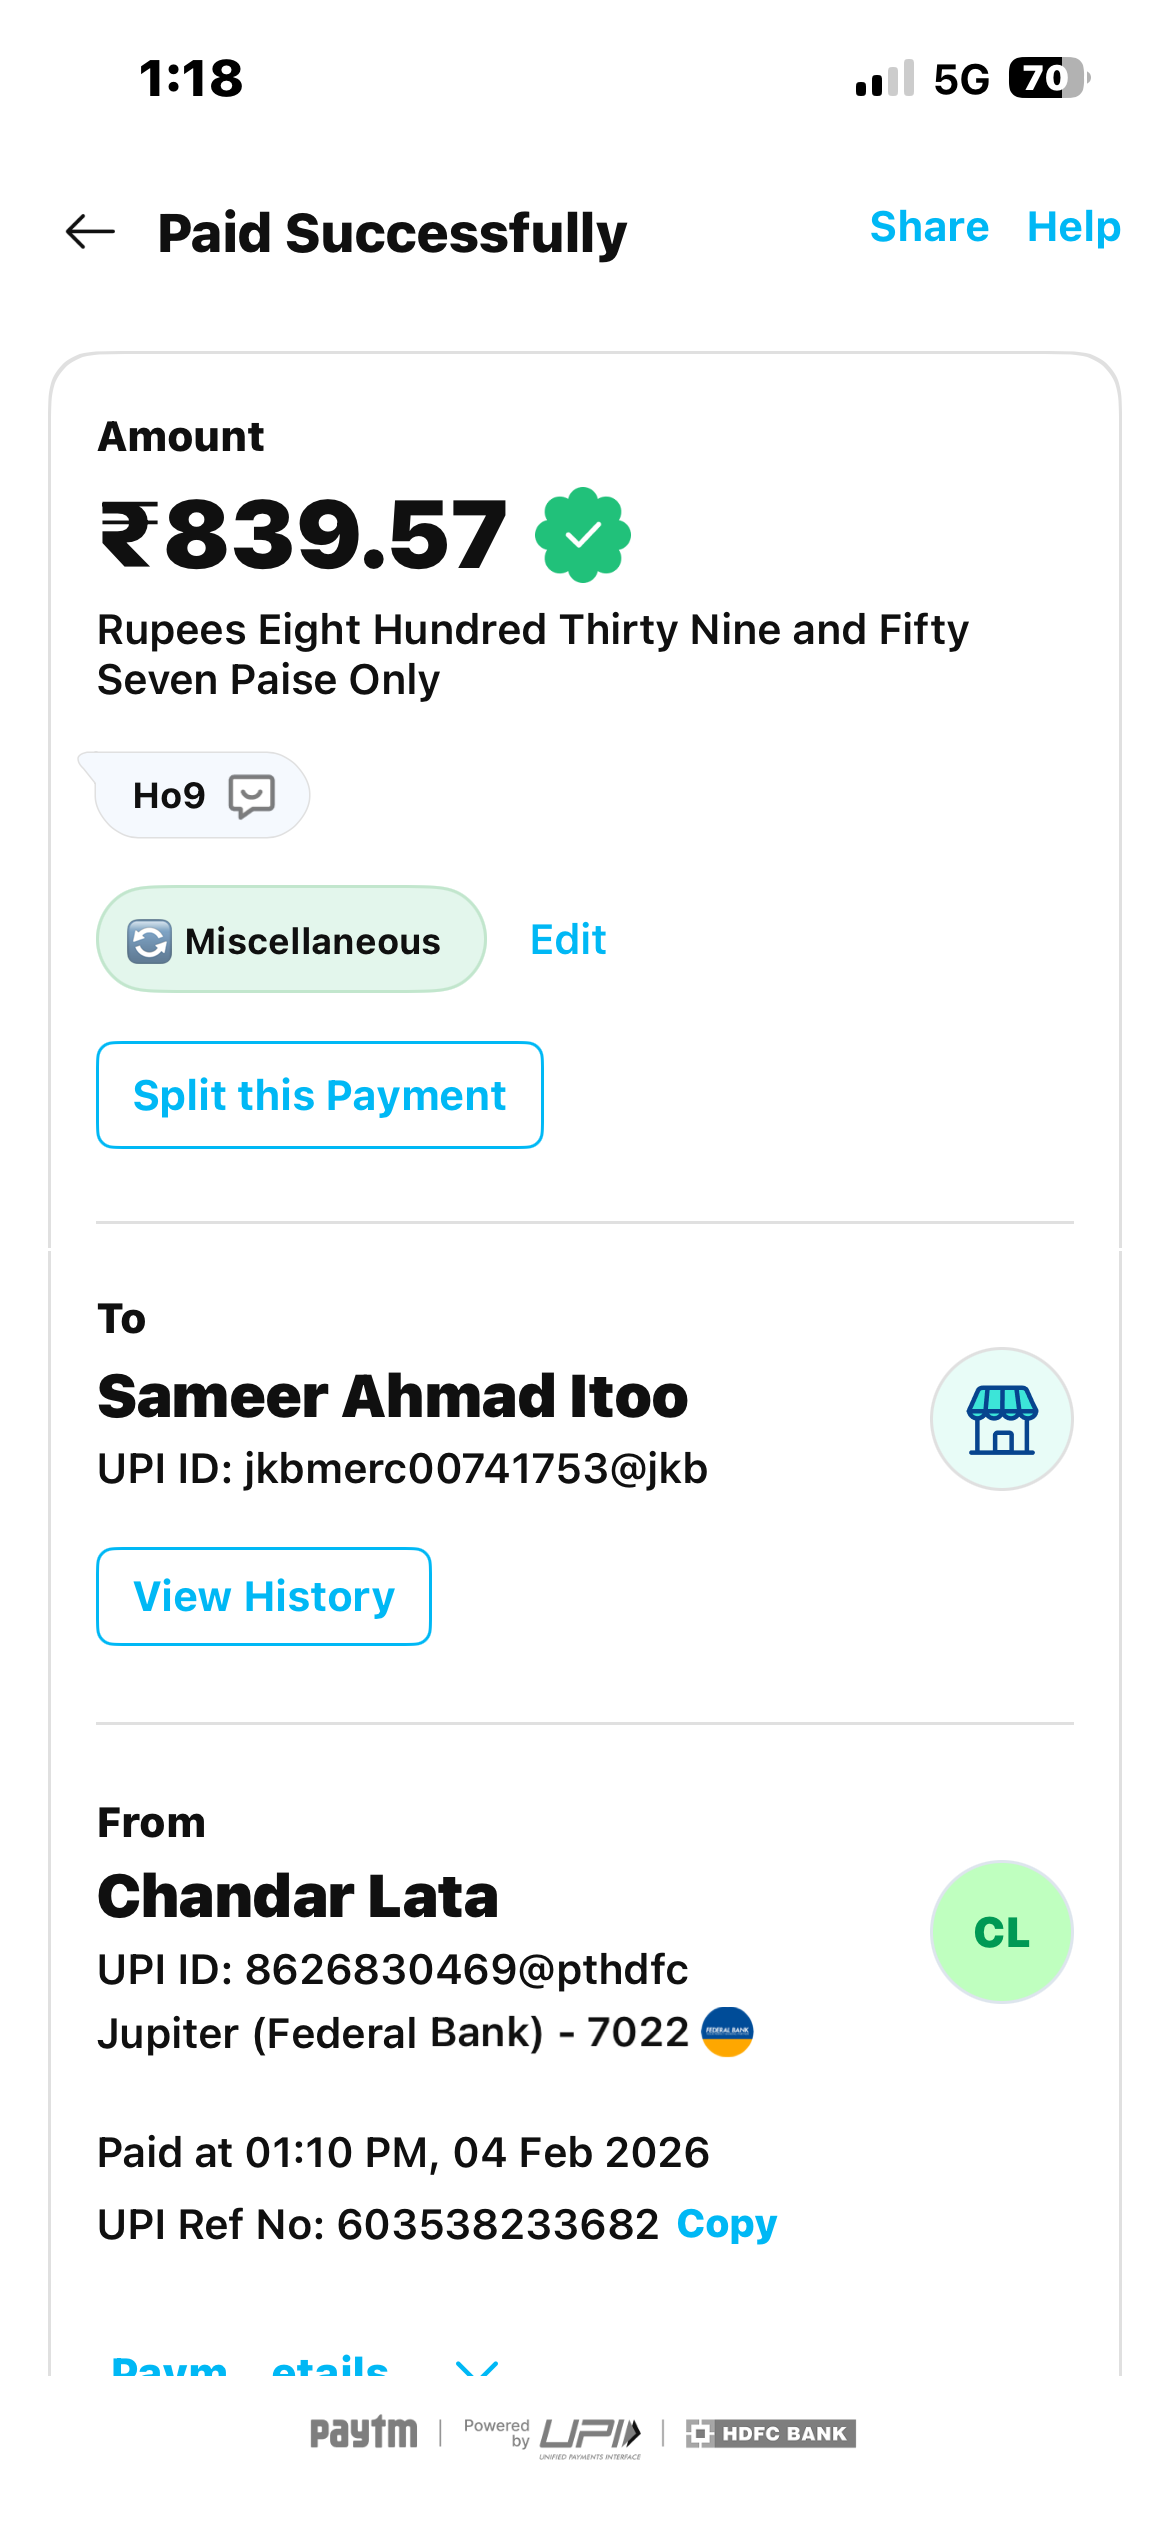1170x2532 pixels.
Task: Open the Ho9 message note bubble
Action: [x=201, y=796]
